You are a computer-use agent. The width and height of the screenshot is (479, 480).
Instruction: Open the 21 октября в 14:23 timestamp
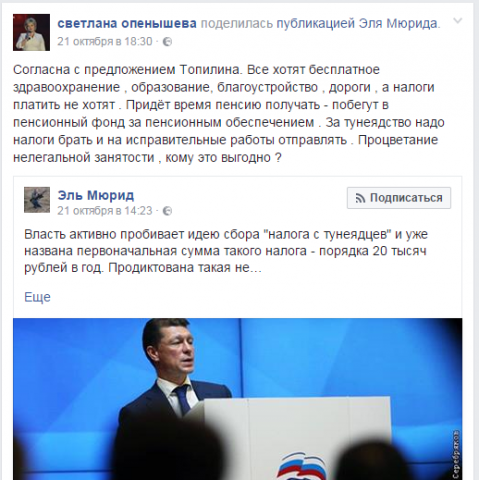point(105,211)
